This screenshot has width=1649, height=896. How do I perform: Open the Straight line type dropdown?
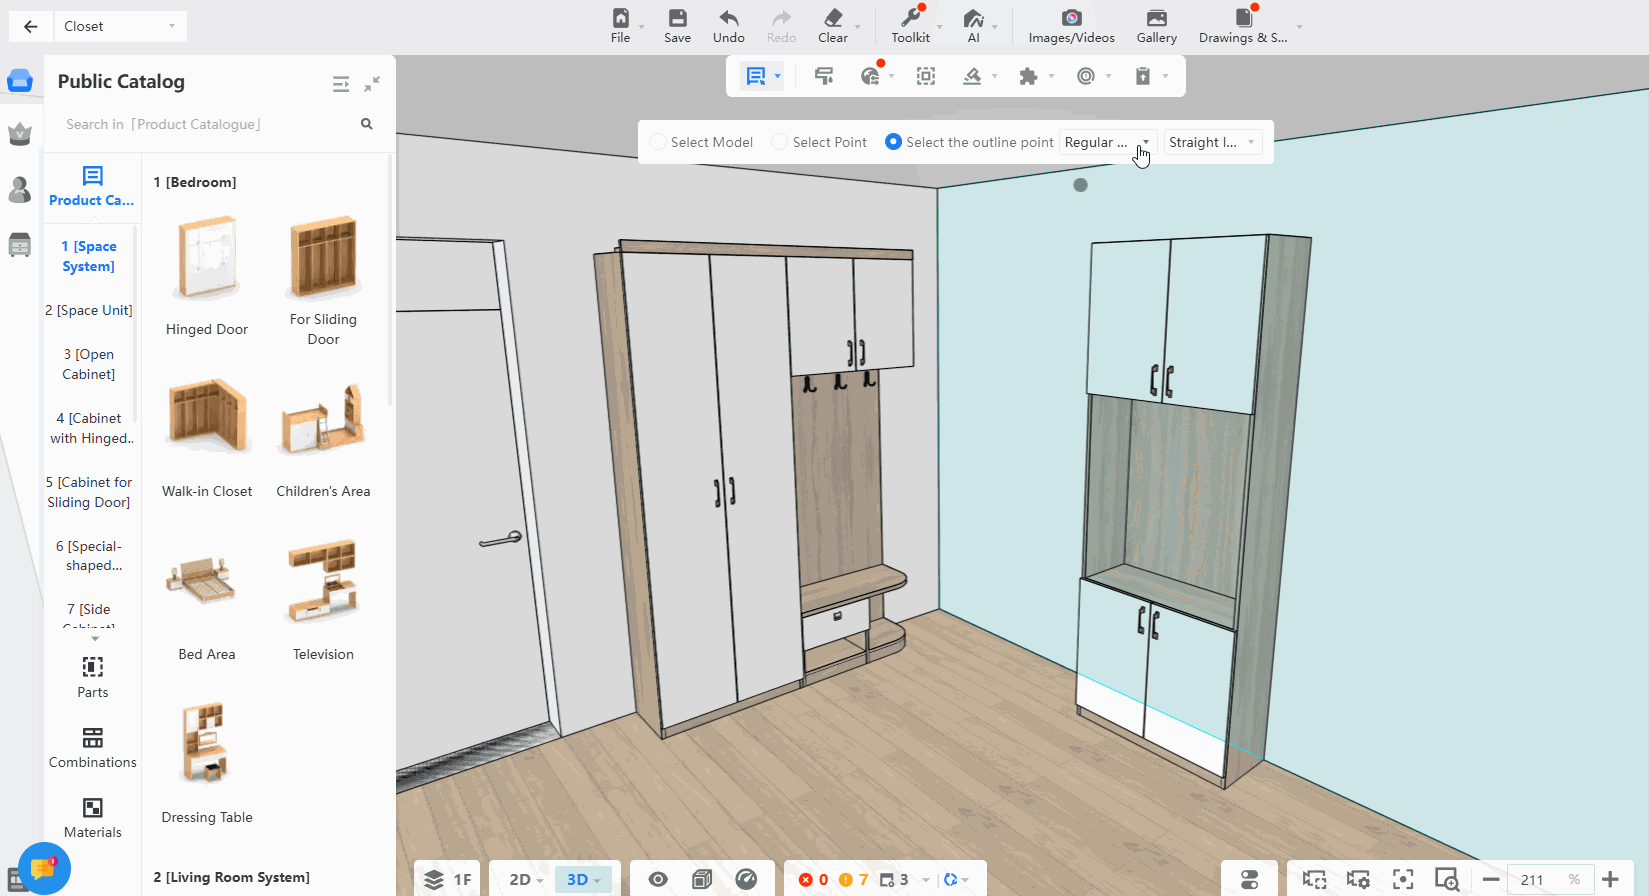[x=1213, y=142]
